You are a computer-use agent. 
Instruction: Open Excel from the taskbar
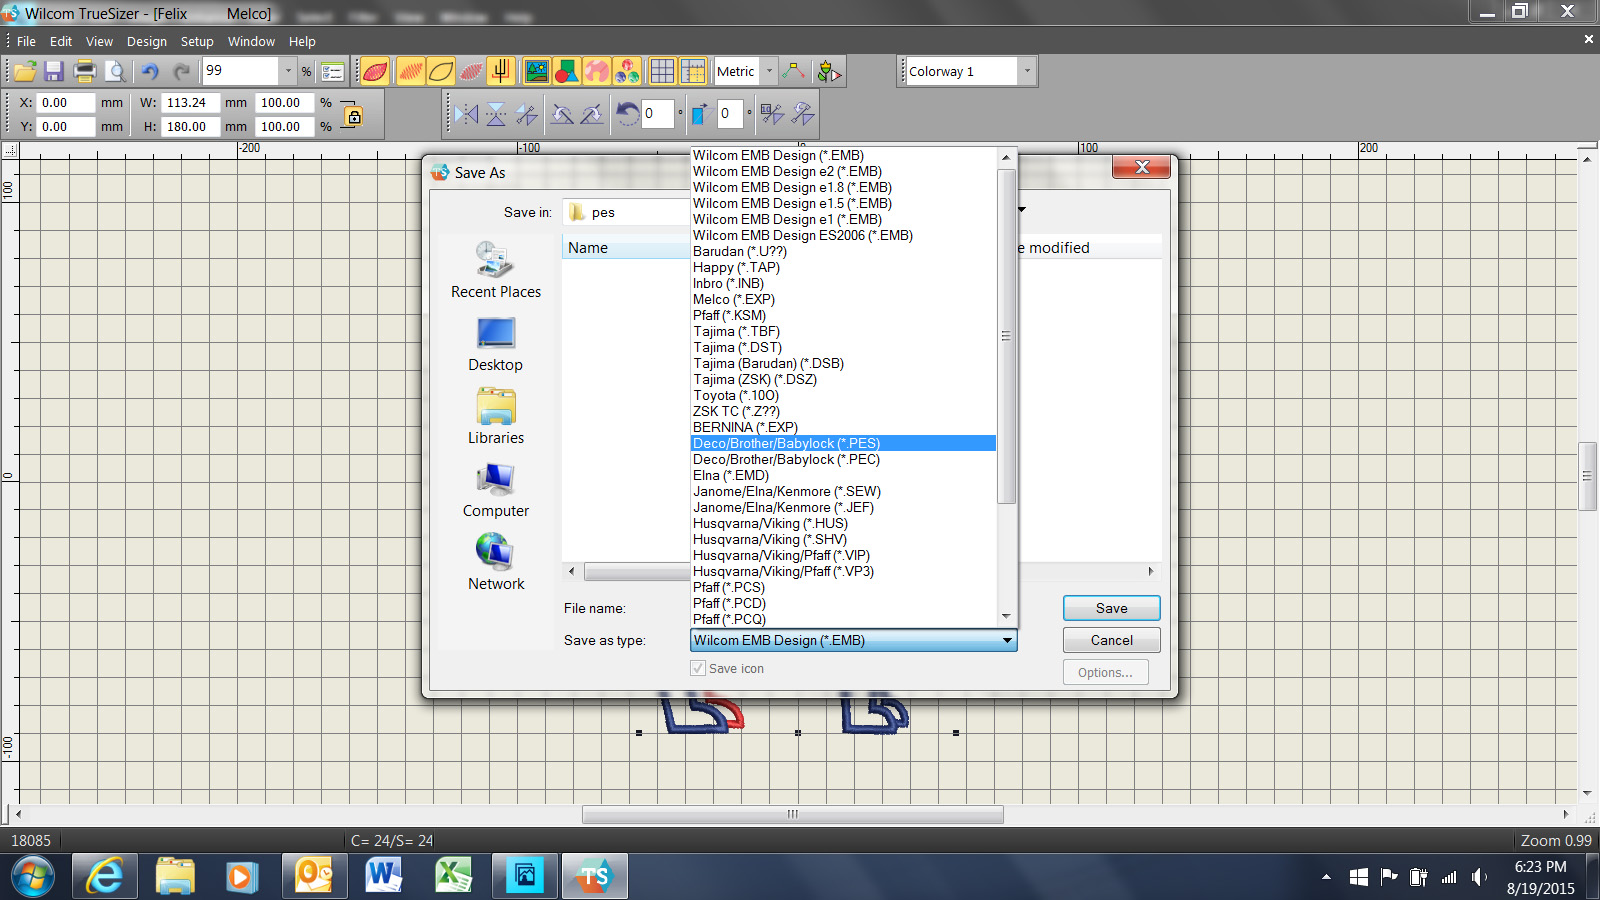(x=454, y=877)
